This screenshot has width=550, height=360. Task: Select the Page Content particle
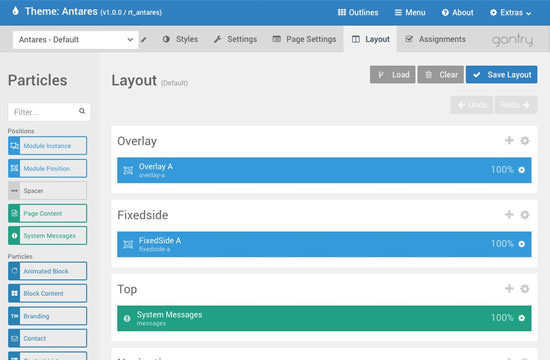tap(47, 213)
